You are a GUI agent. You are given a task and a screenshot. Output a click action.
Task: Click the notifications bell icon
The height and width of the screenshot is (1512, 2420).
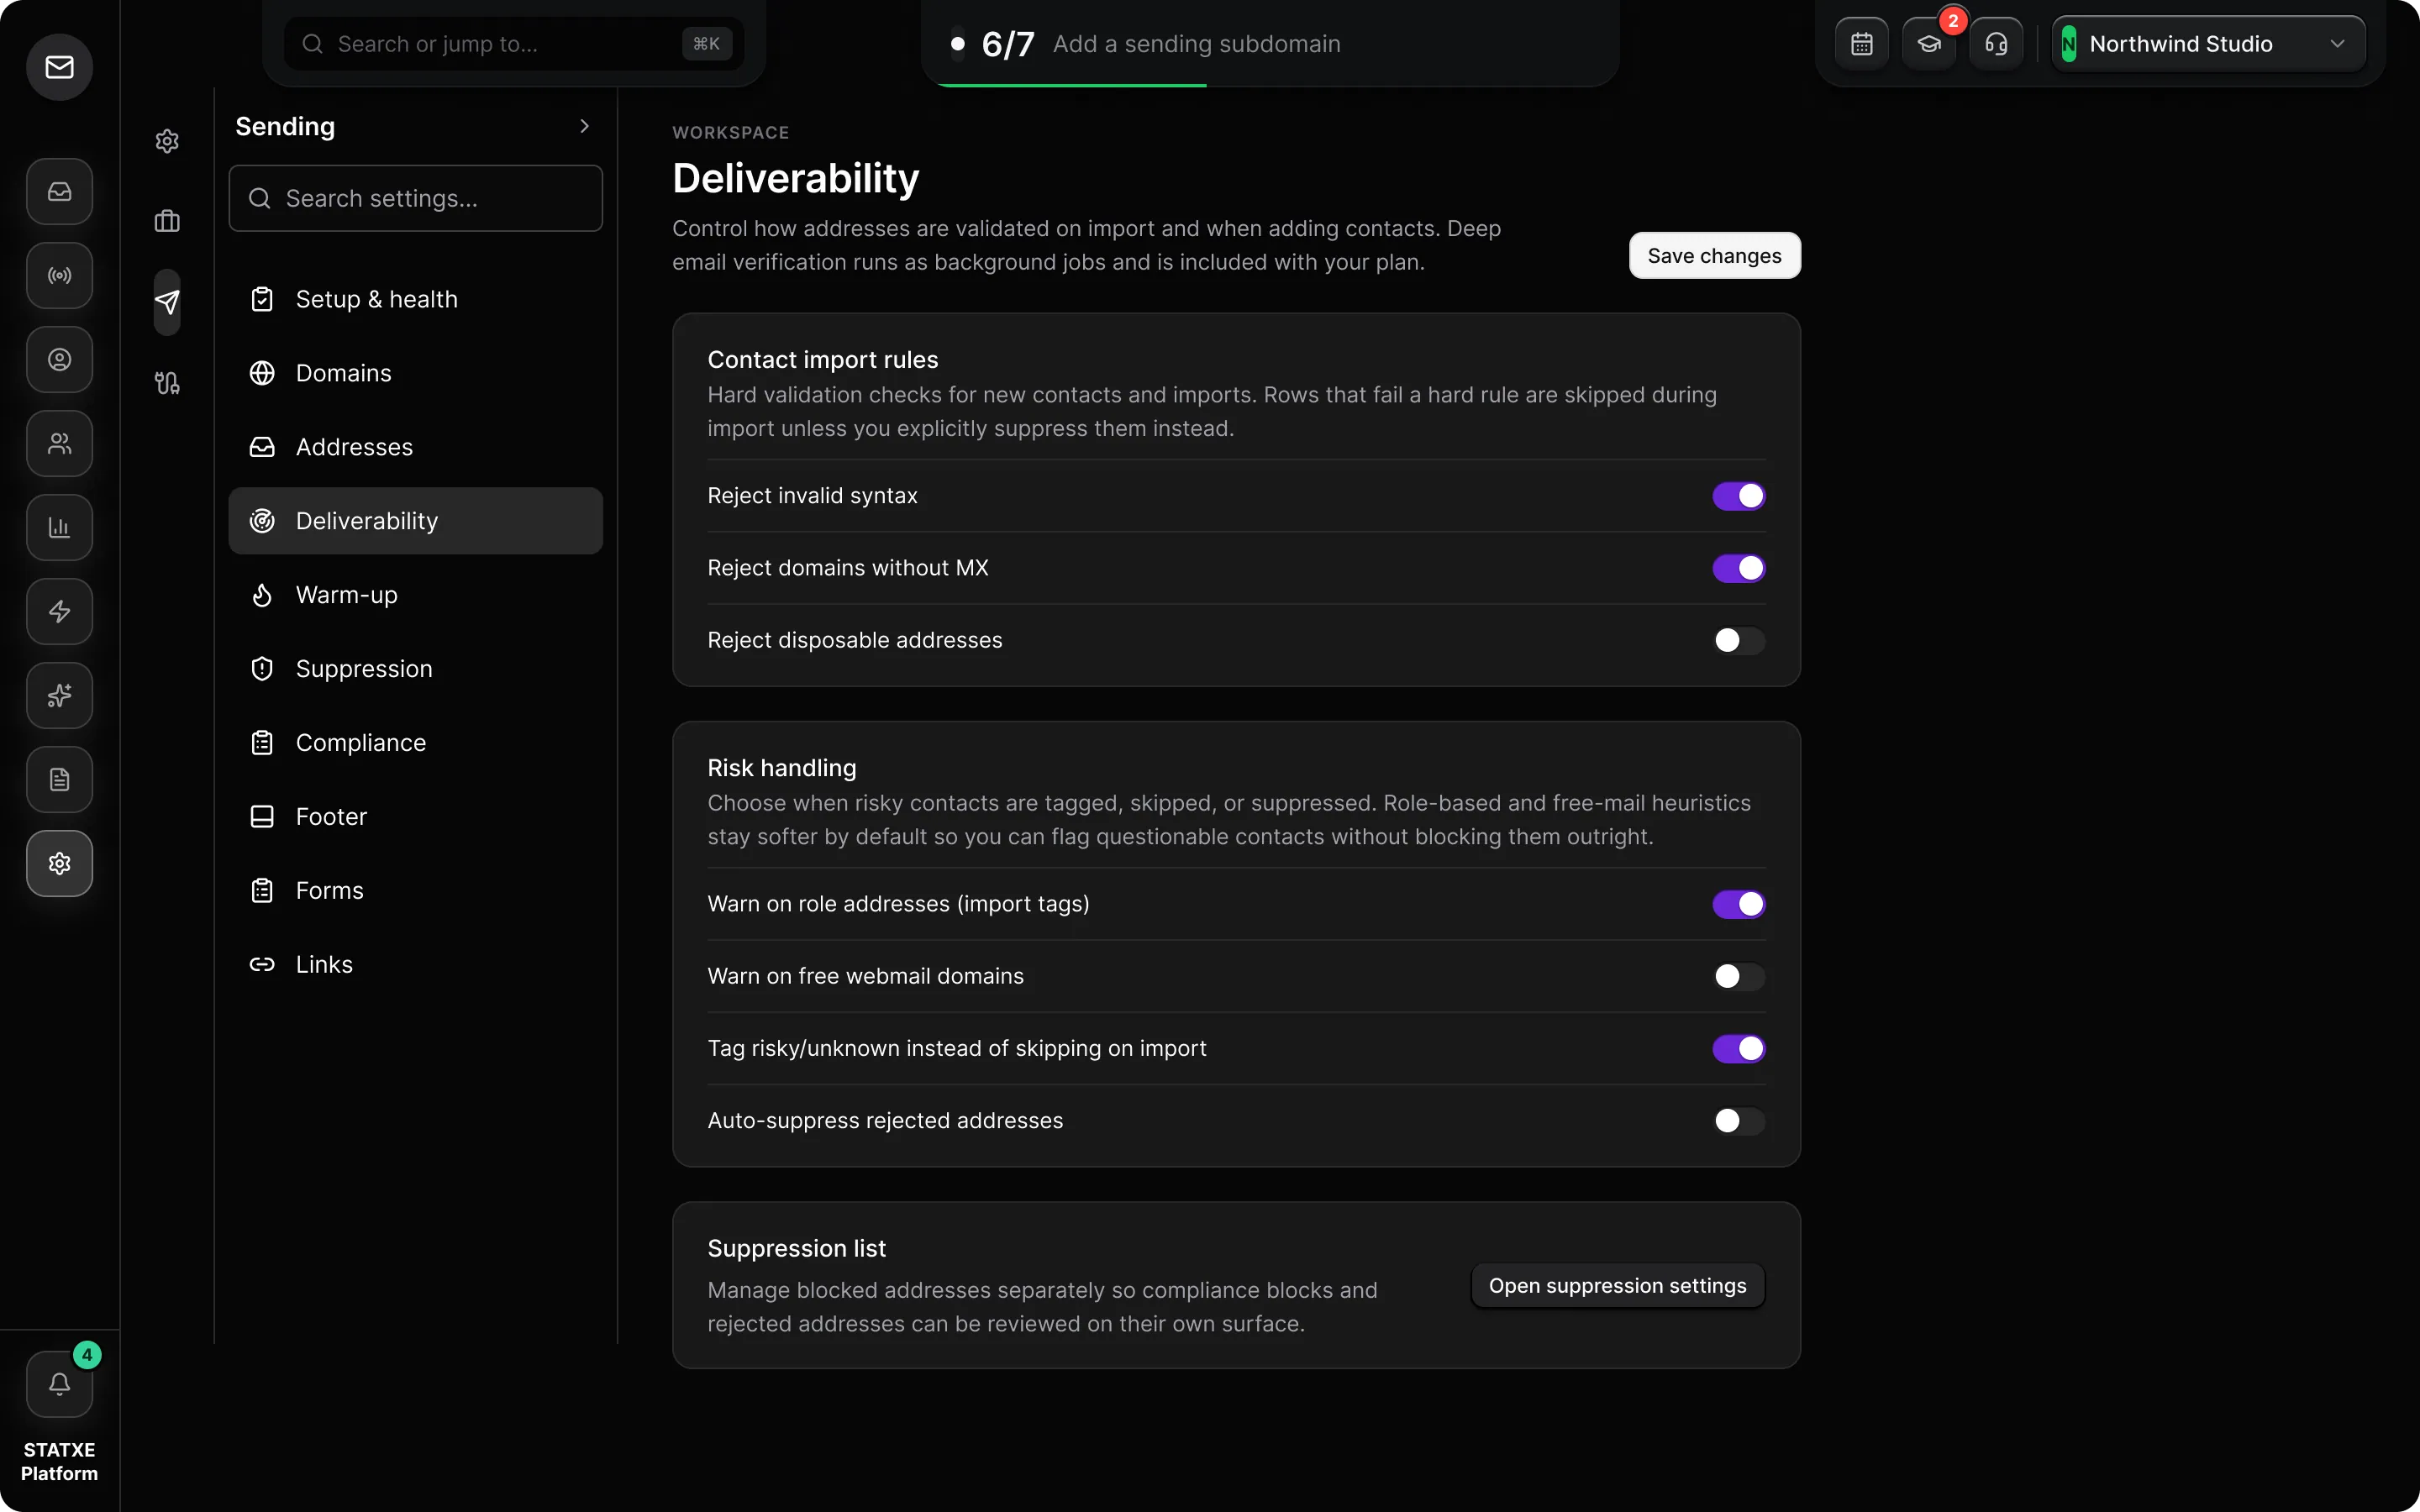59,1384
